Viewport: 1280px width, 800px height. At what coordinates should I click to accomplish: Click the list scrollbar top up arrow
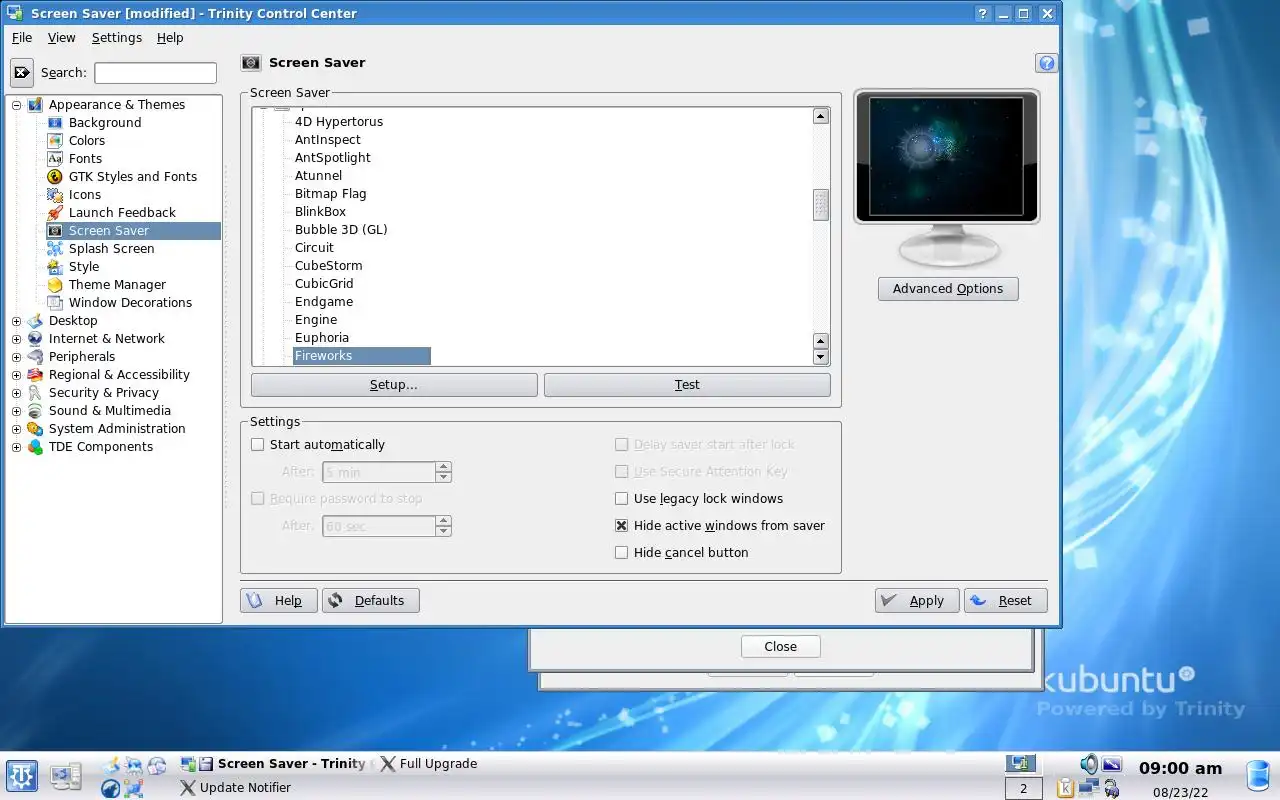pyautogui.click(x=821, y=116)
